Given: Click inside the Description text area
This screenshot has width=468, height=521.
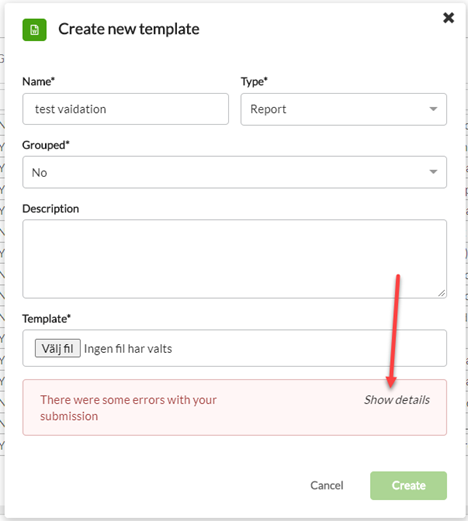Looking at the screenshot, I should coord(234,259).
